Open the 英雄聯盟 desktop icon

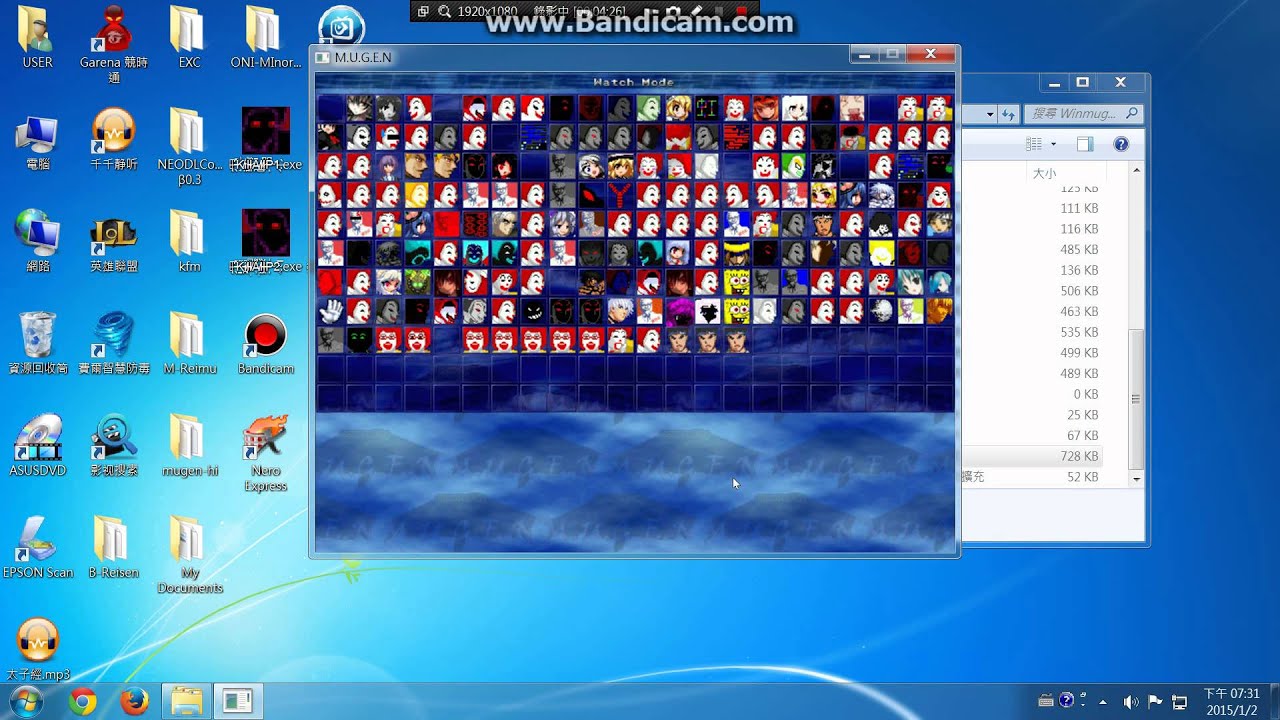point(114,243)
